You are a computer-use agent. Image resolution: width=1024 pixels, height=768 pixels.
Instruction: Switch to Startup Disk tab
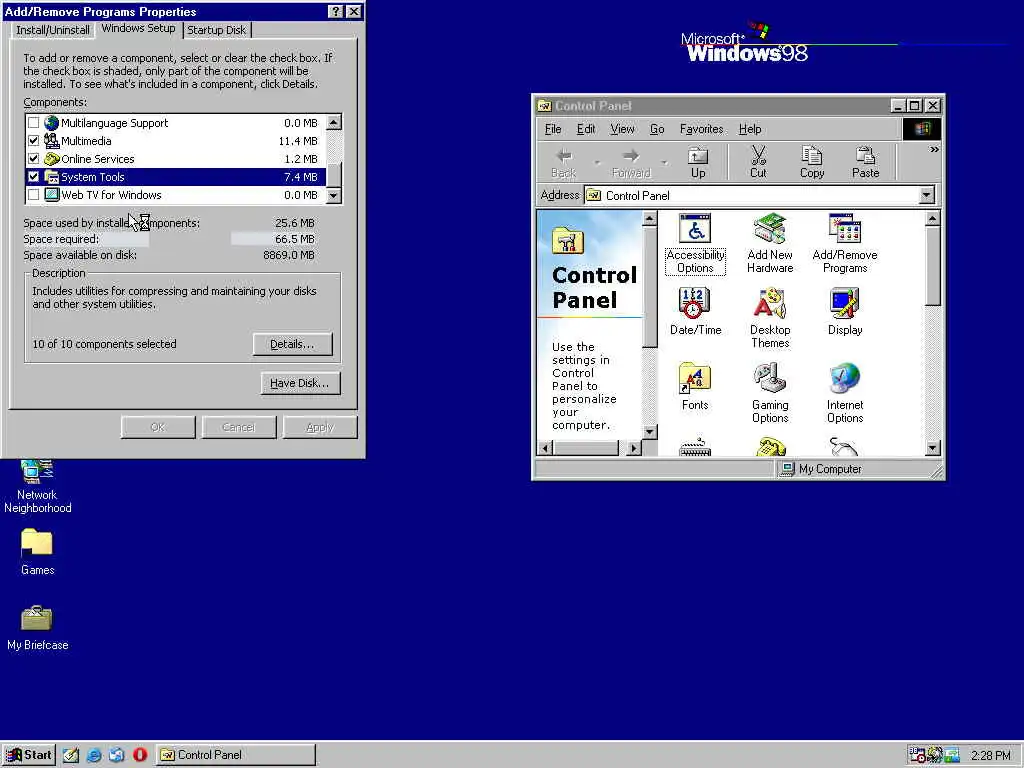[x=217, y=30]
